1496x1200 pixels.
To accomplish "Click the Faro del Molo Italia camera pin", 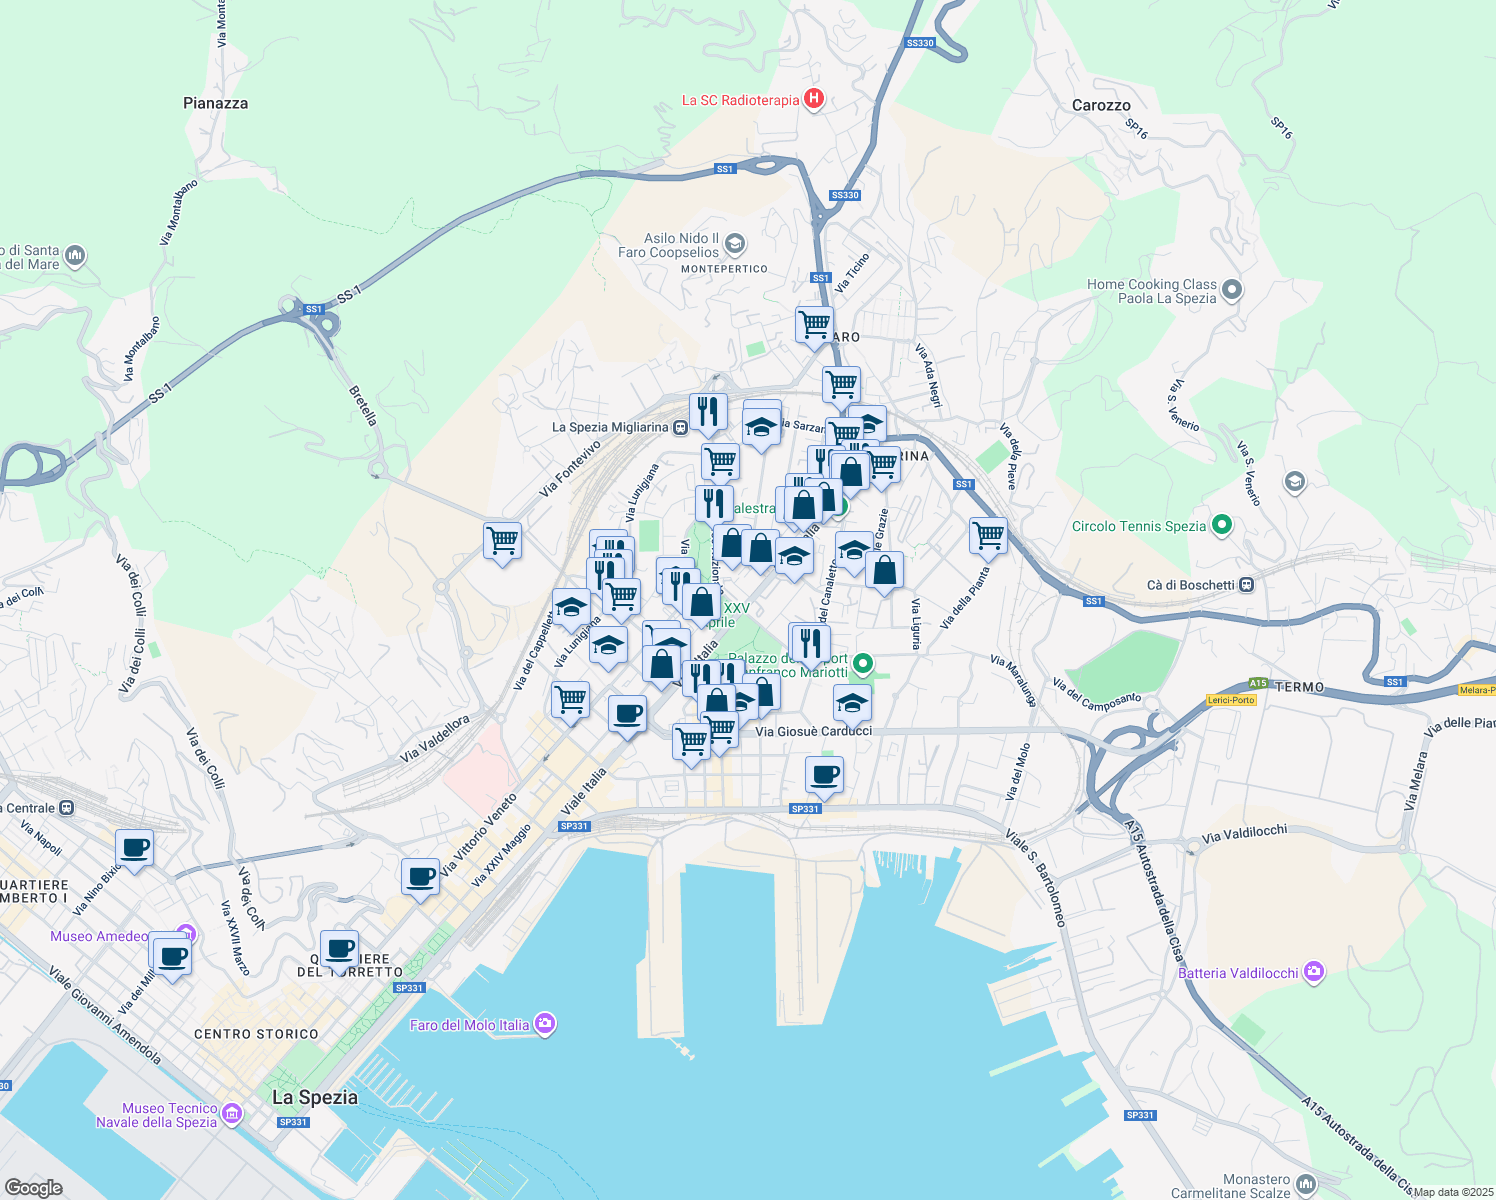I will [545, 1024].
